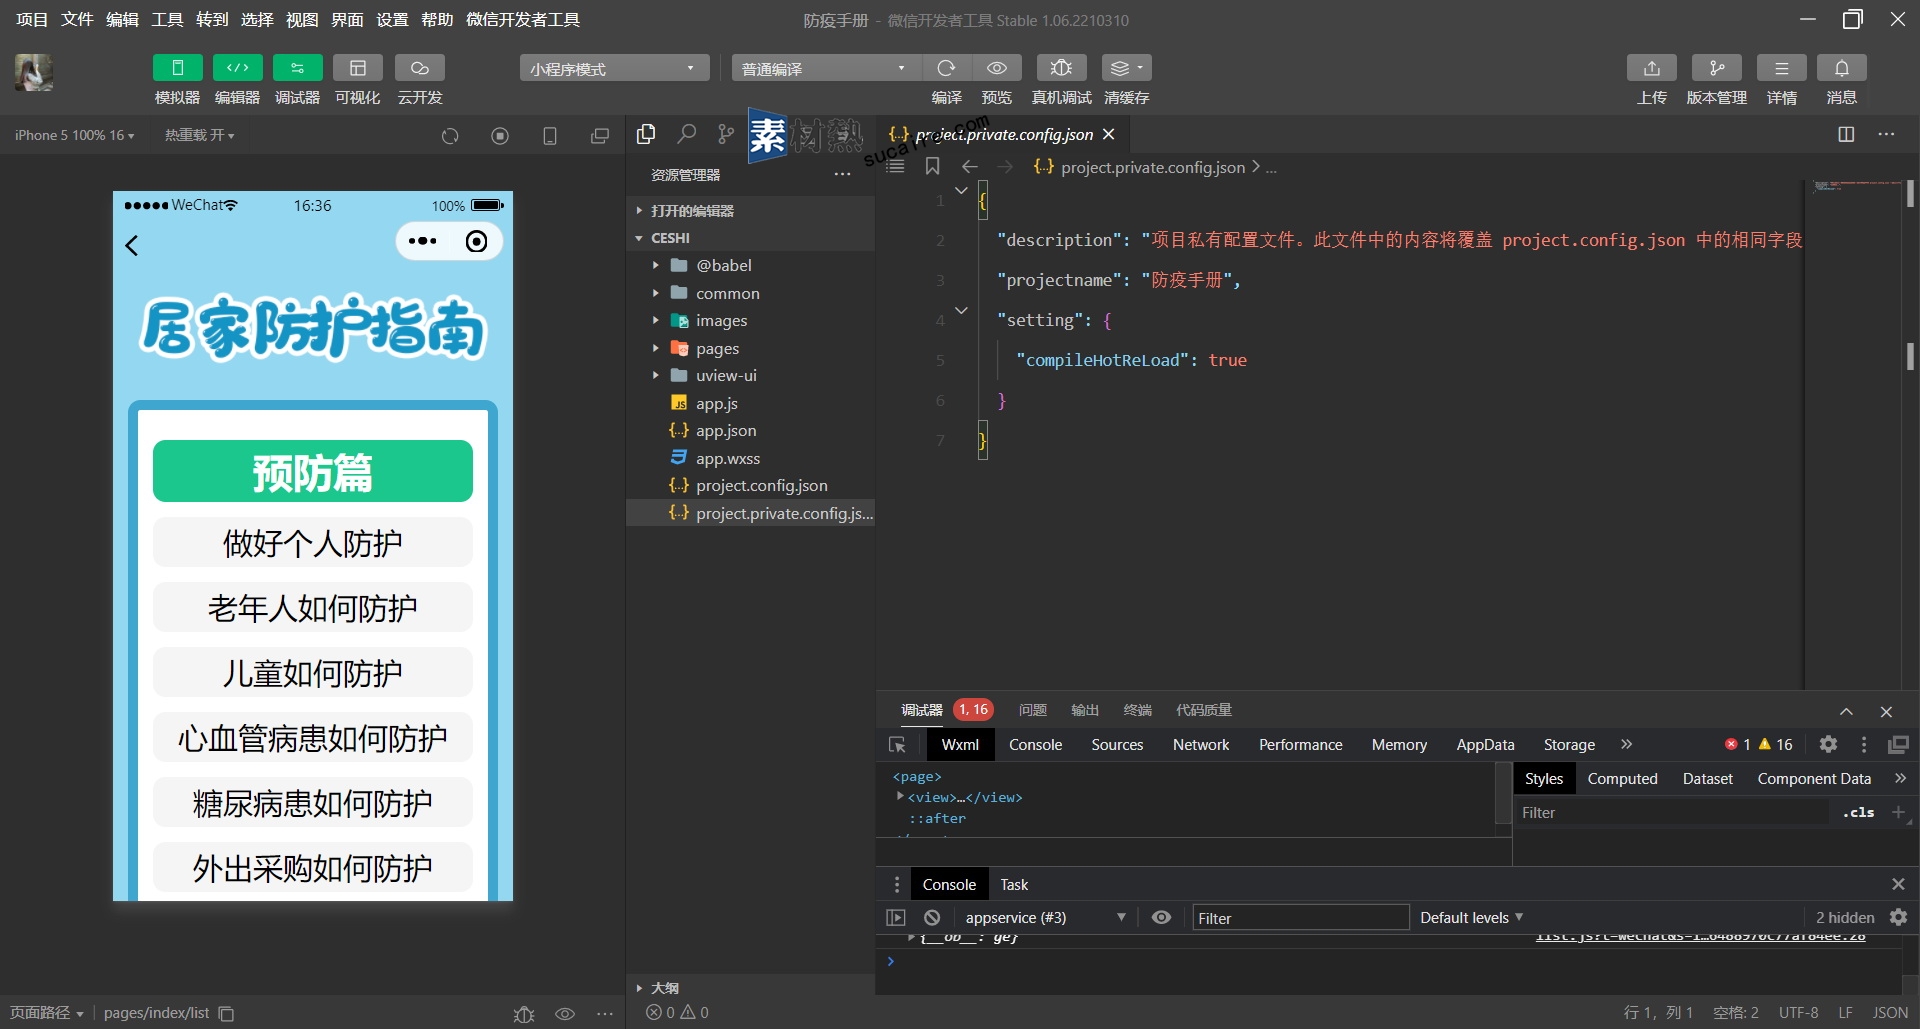Clear the console with the block icon

click(932, 917)
